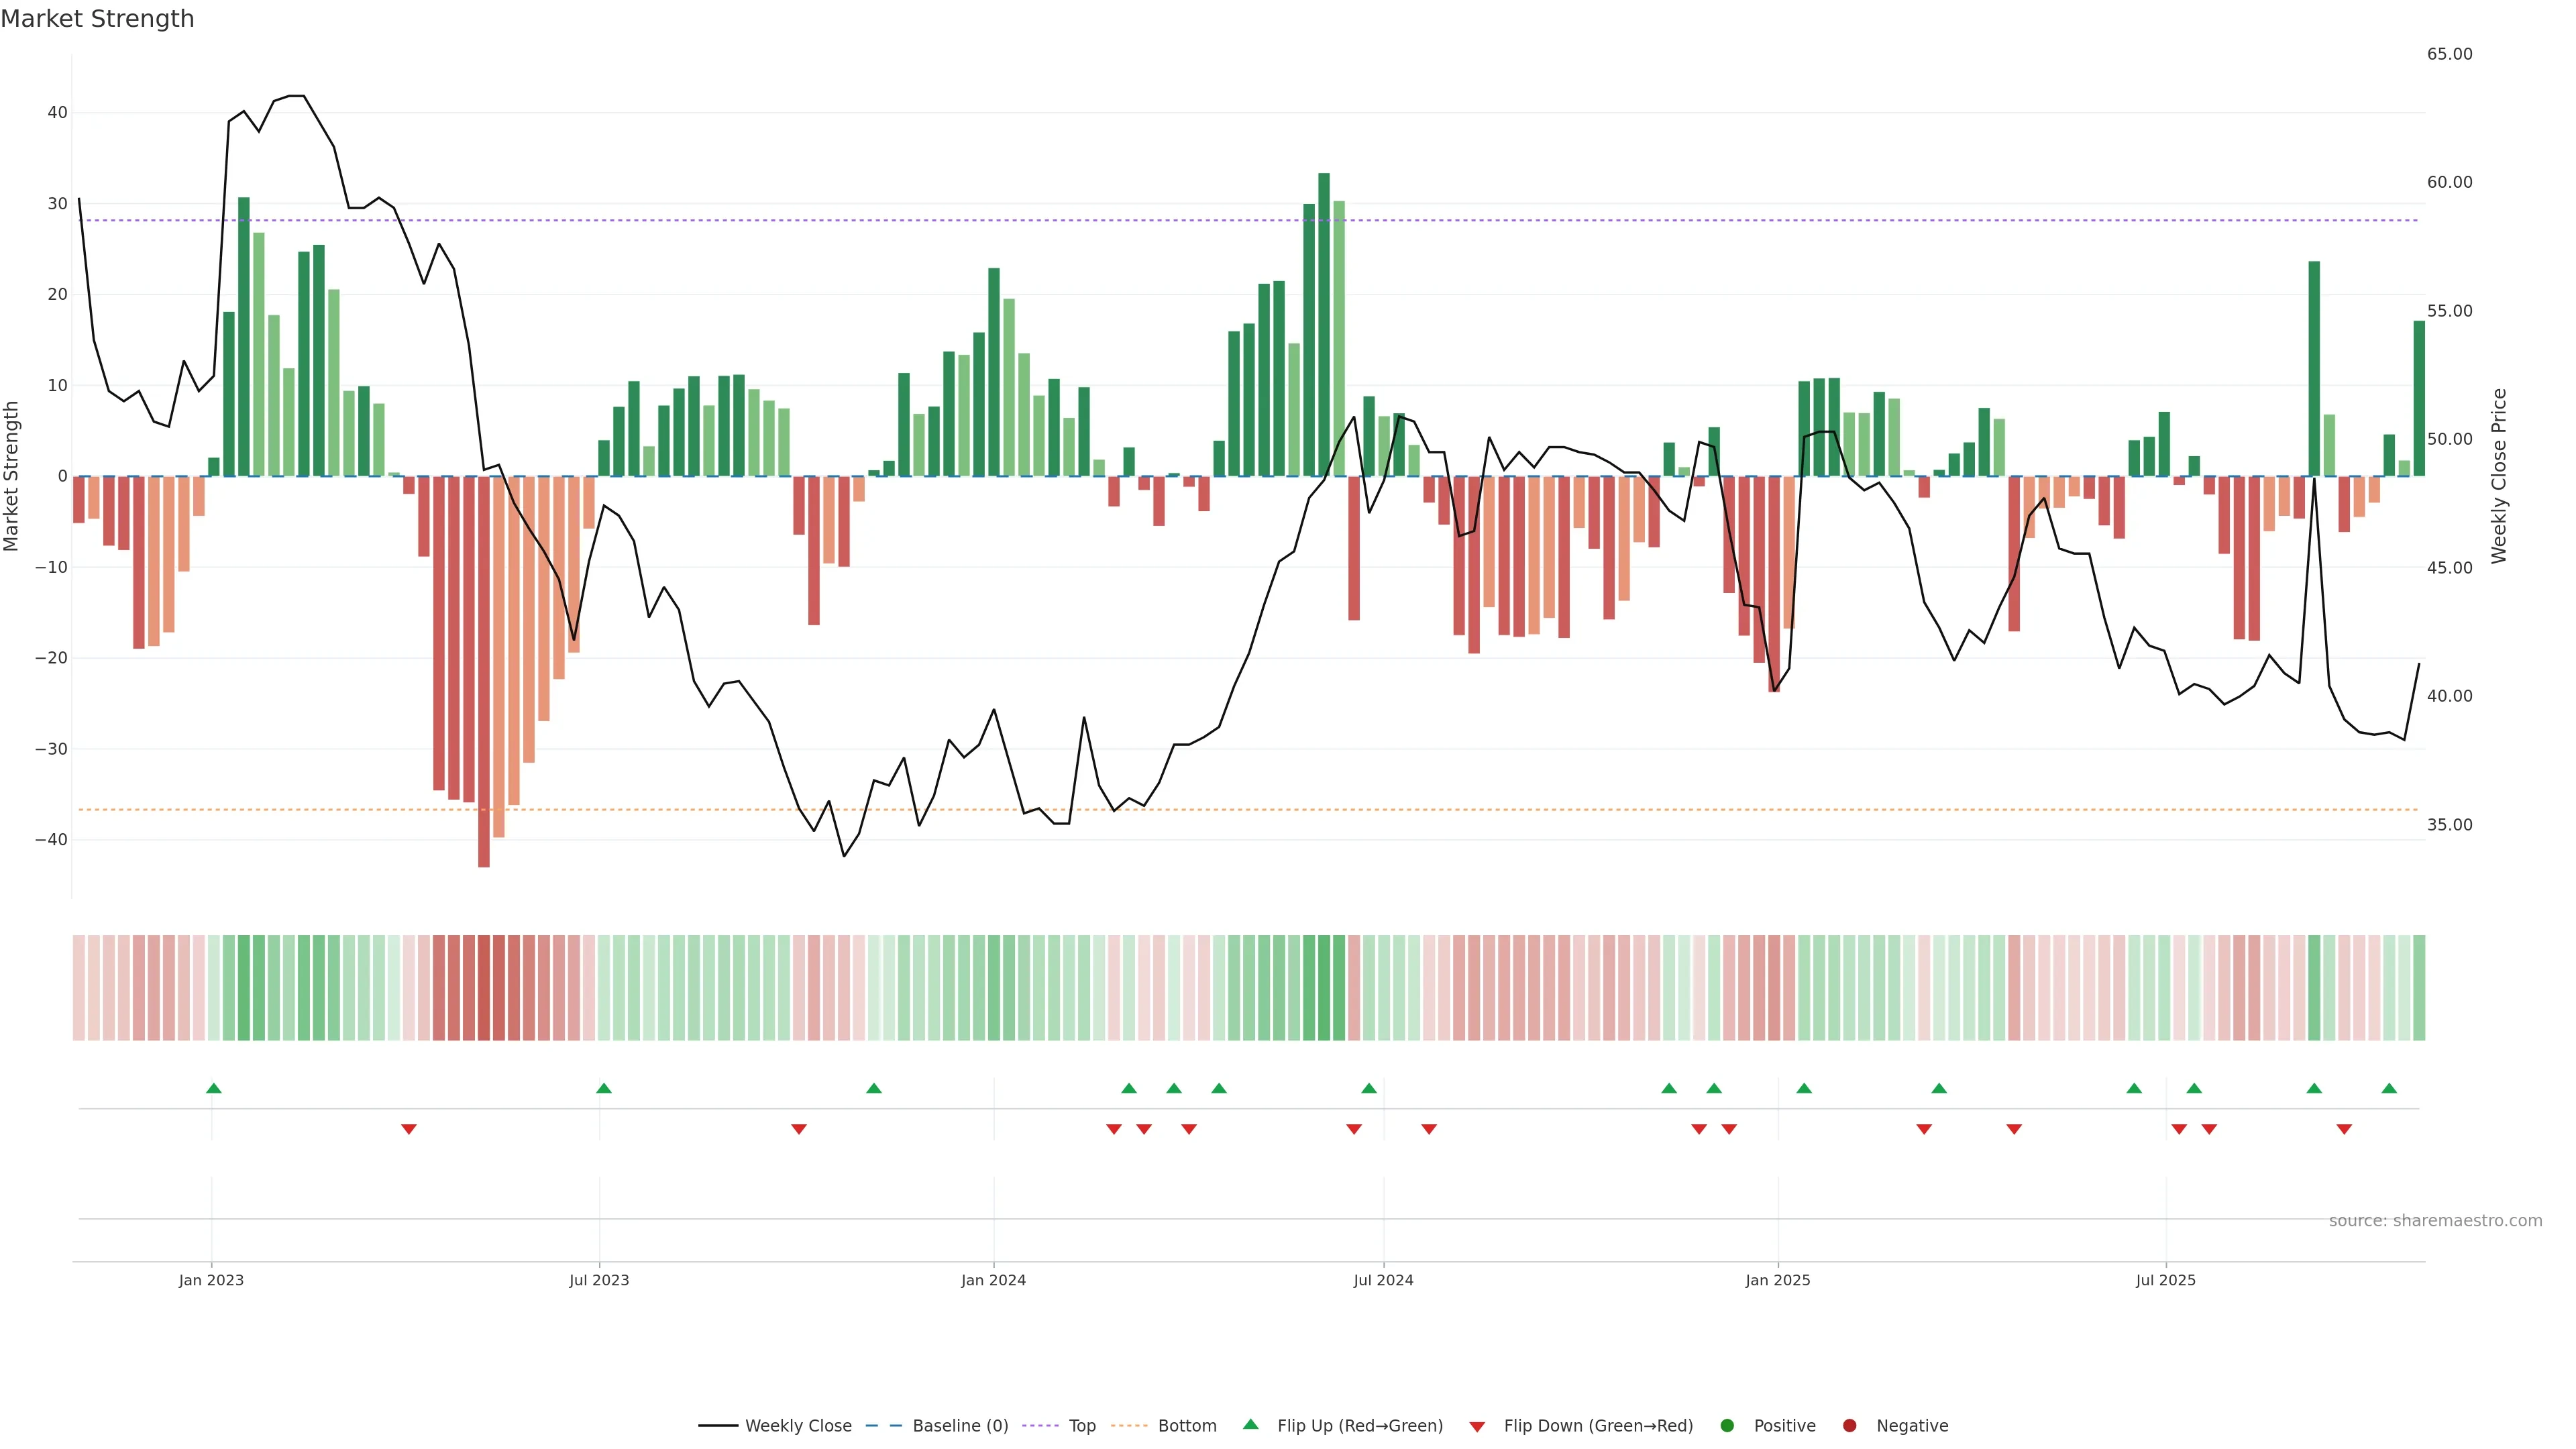Click the red Flip Down legend triangle
Screen dimensions: 2576x1449
tap(1477, 1426)
